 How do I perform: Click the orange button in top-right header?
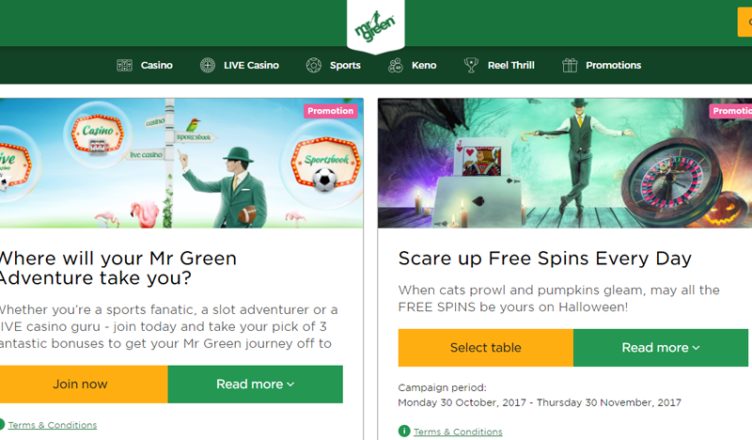click(x=745, y=22)
